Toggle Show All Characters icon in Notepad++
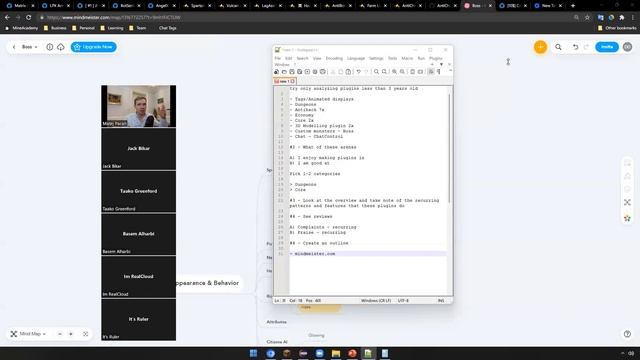 [x=439, y=72]
